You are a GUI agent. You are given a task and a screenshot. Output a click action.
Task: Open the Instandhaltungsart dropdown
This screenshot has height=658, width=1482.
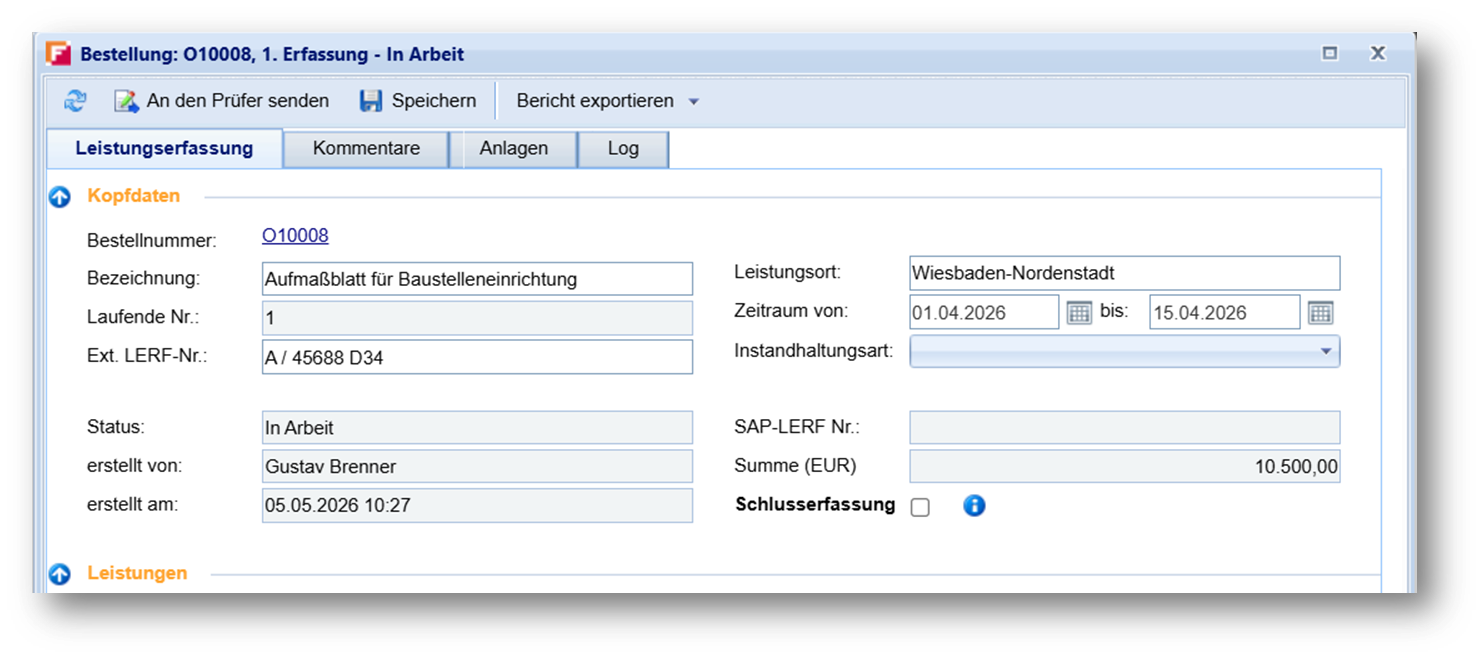pos(1125,351)
